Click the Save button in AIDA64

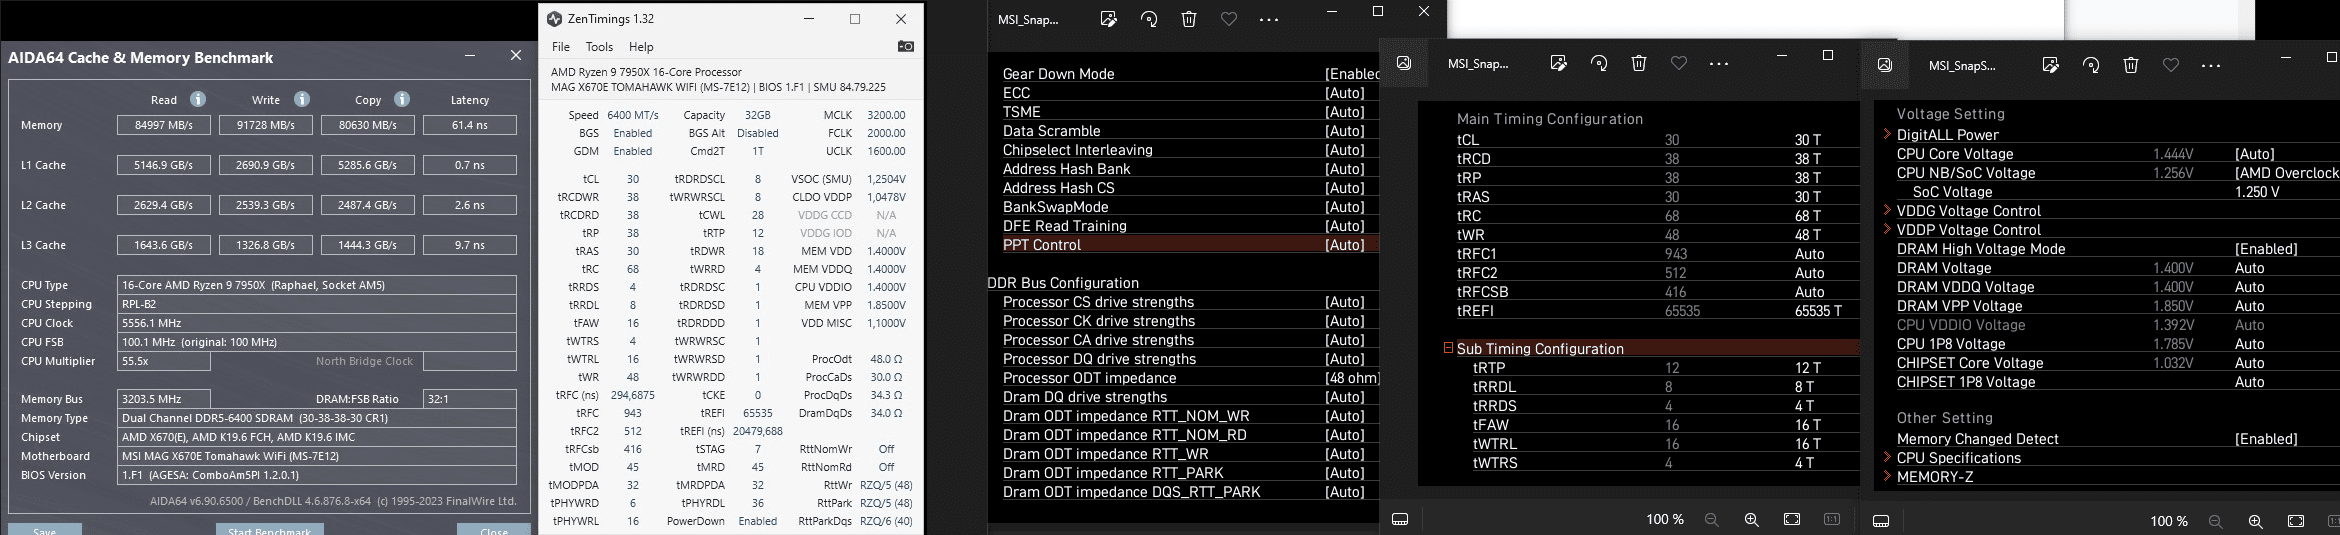(45, 529)
